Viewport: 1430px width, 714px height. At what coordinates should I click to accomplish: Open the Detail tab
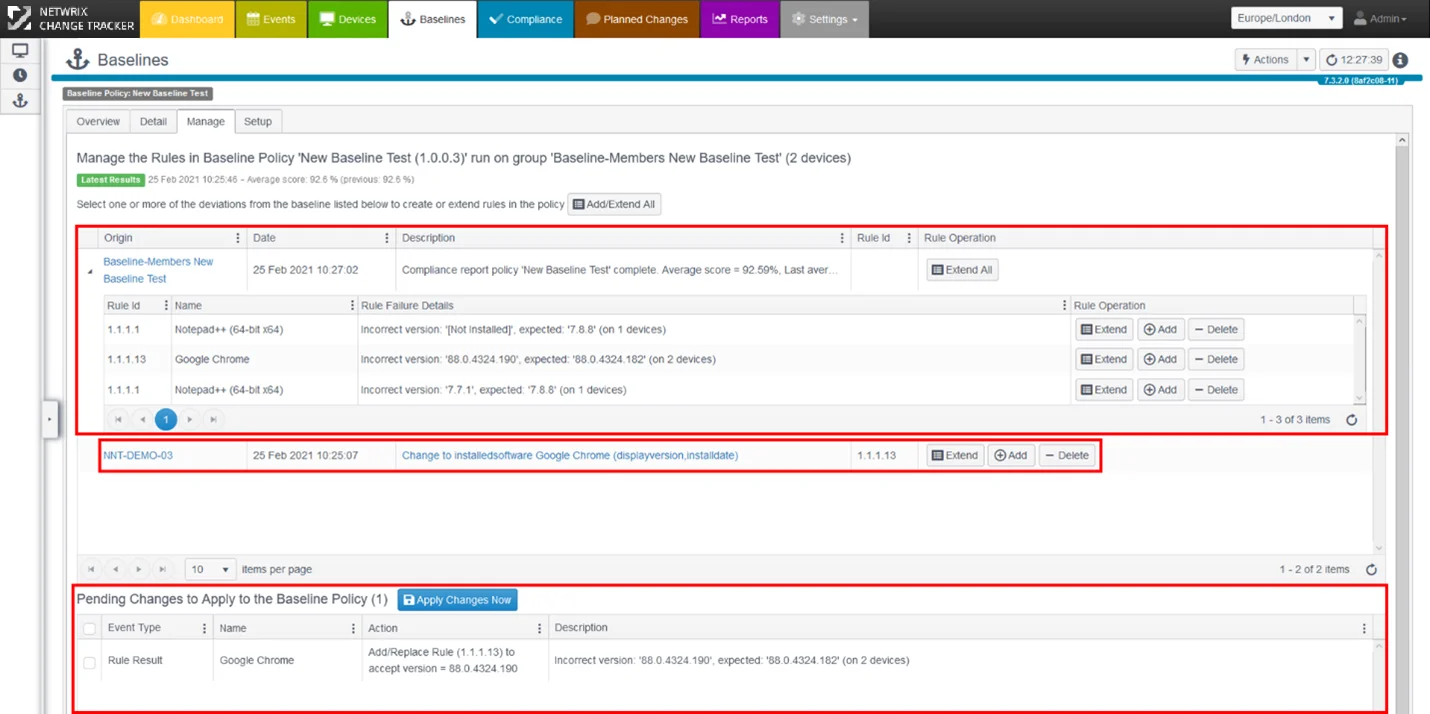pyautogui.click(x=153, y=121)
